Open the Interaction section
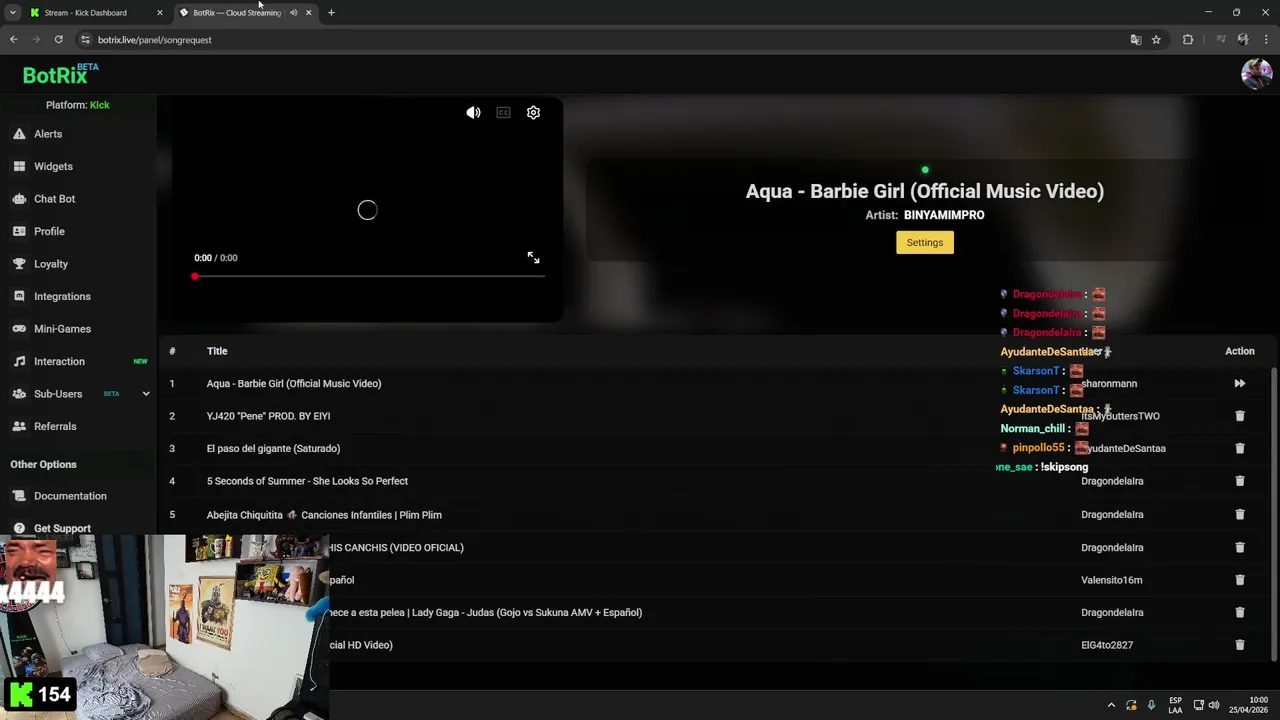 pos(59,361)
